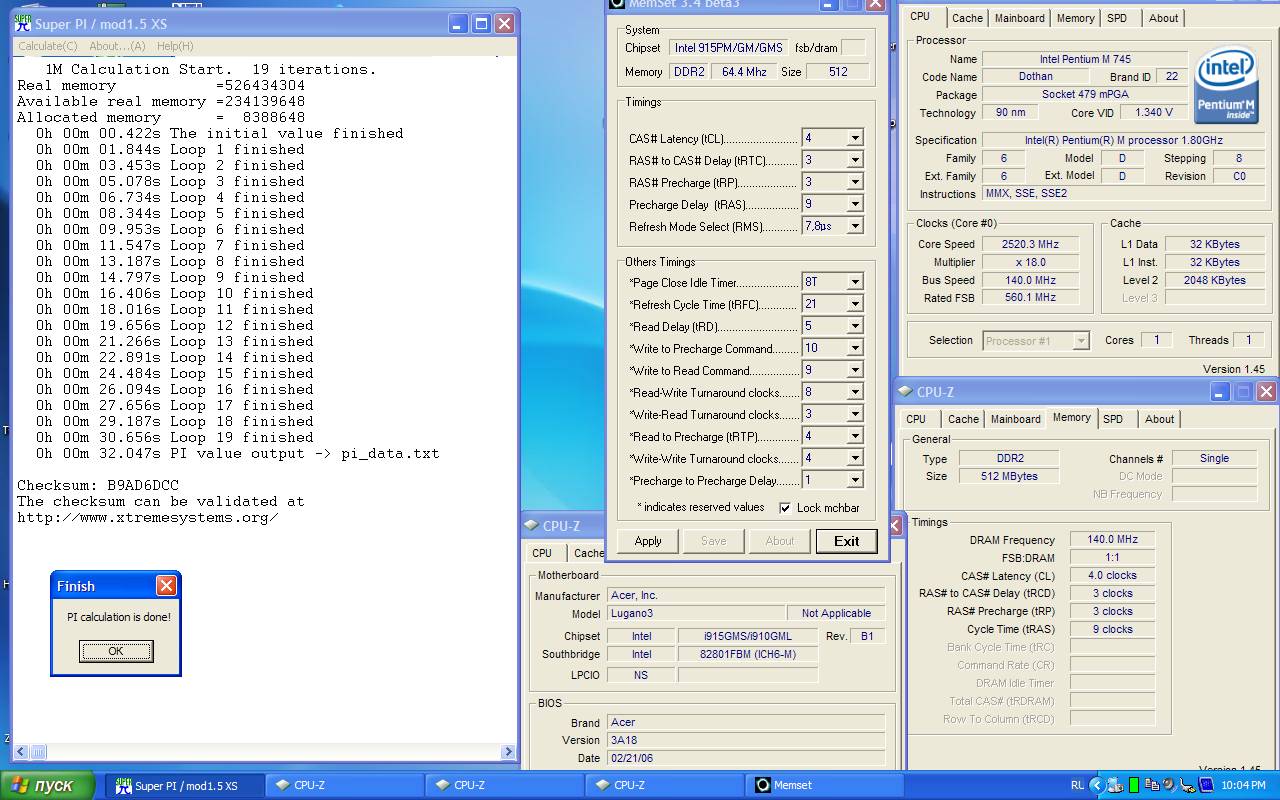Switch to Mainboard tab in top CPU-Z window
This screenshot has height=800, width=1280.
click(x=1020, y=18)
